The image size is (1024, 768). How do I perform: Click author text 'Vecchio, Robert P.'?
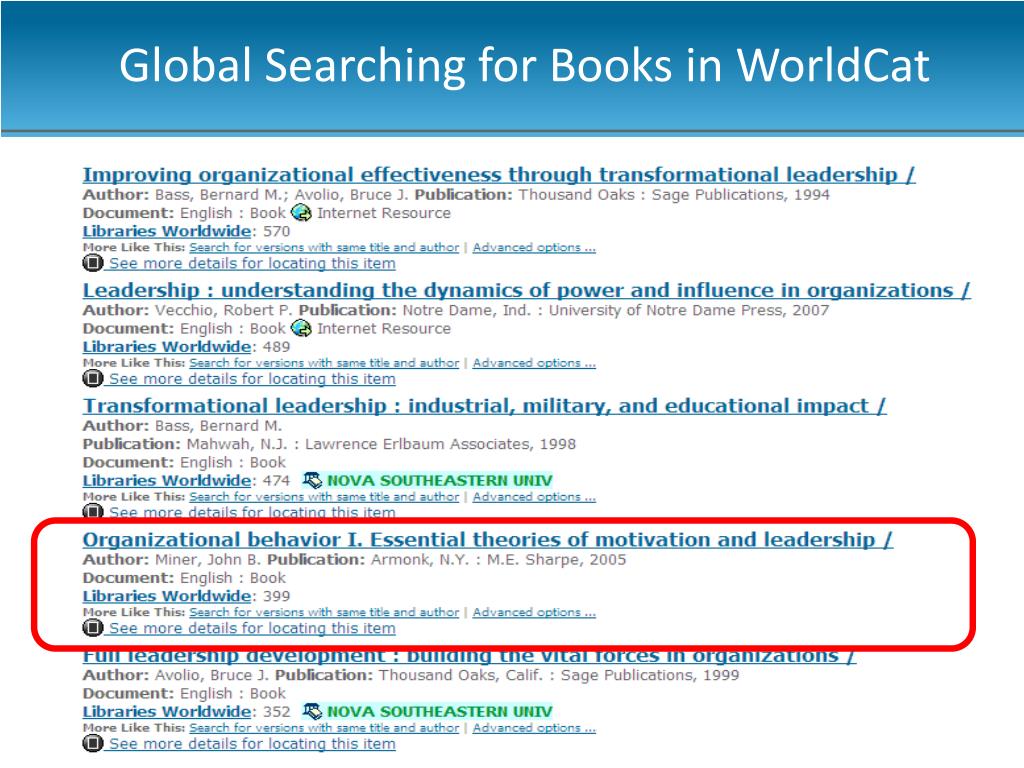(224, 311)
